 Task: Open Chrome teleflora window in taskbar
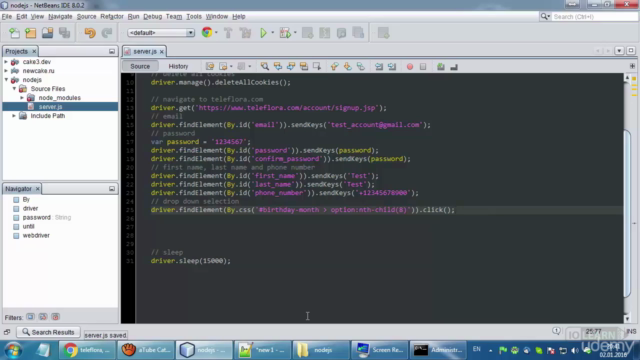pos(87,350)
